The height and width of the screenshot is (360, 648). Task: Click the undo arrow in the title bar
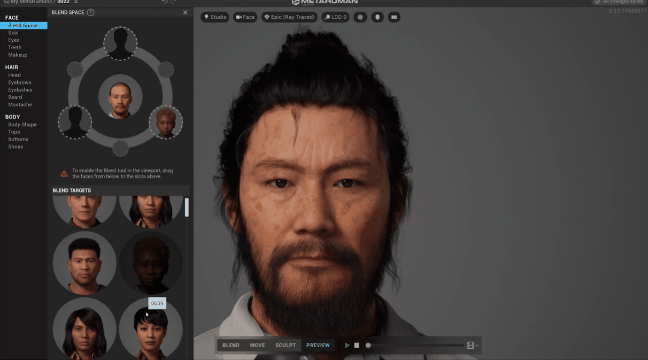click(164, 2)
